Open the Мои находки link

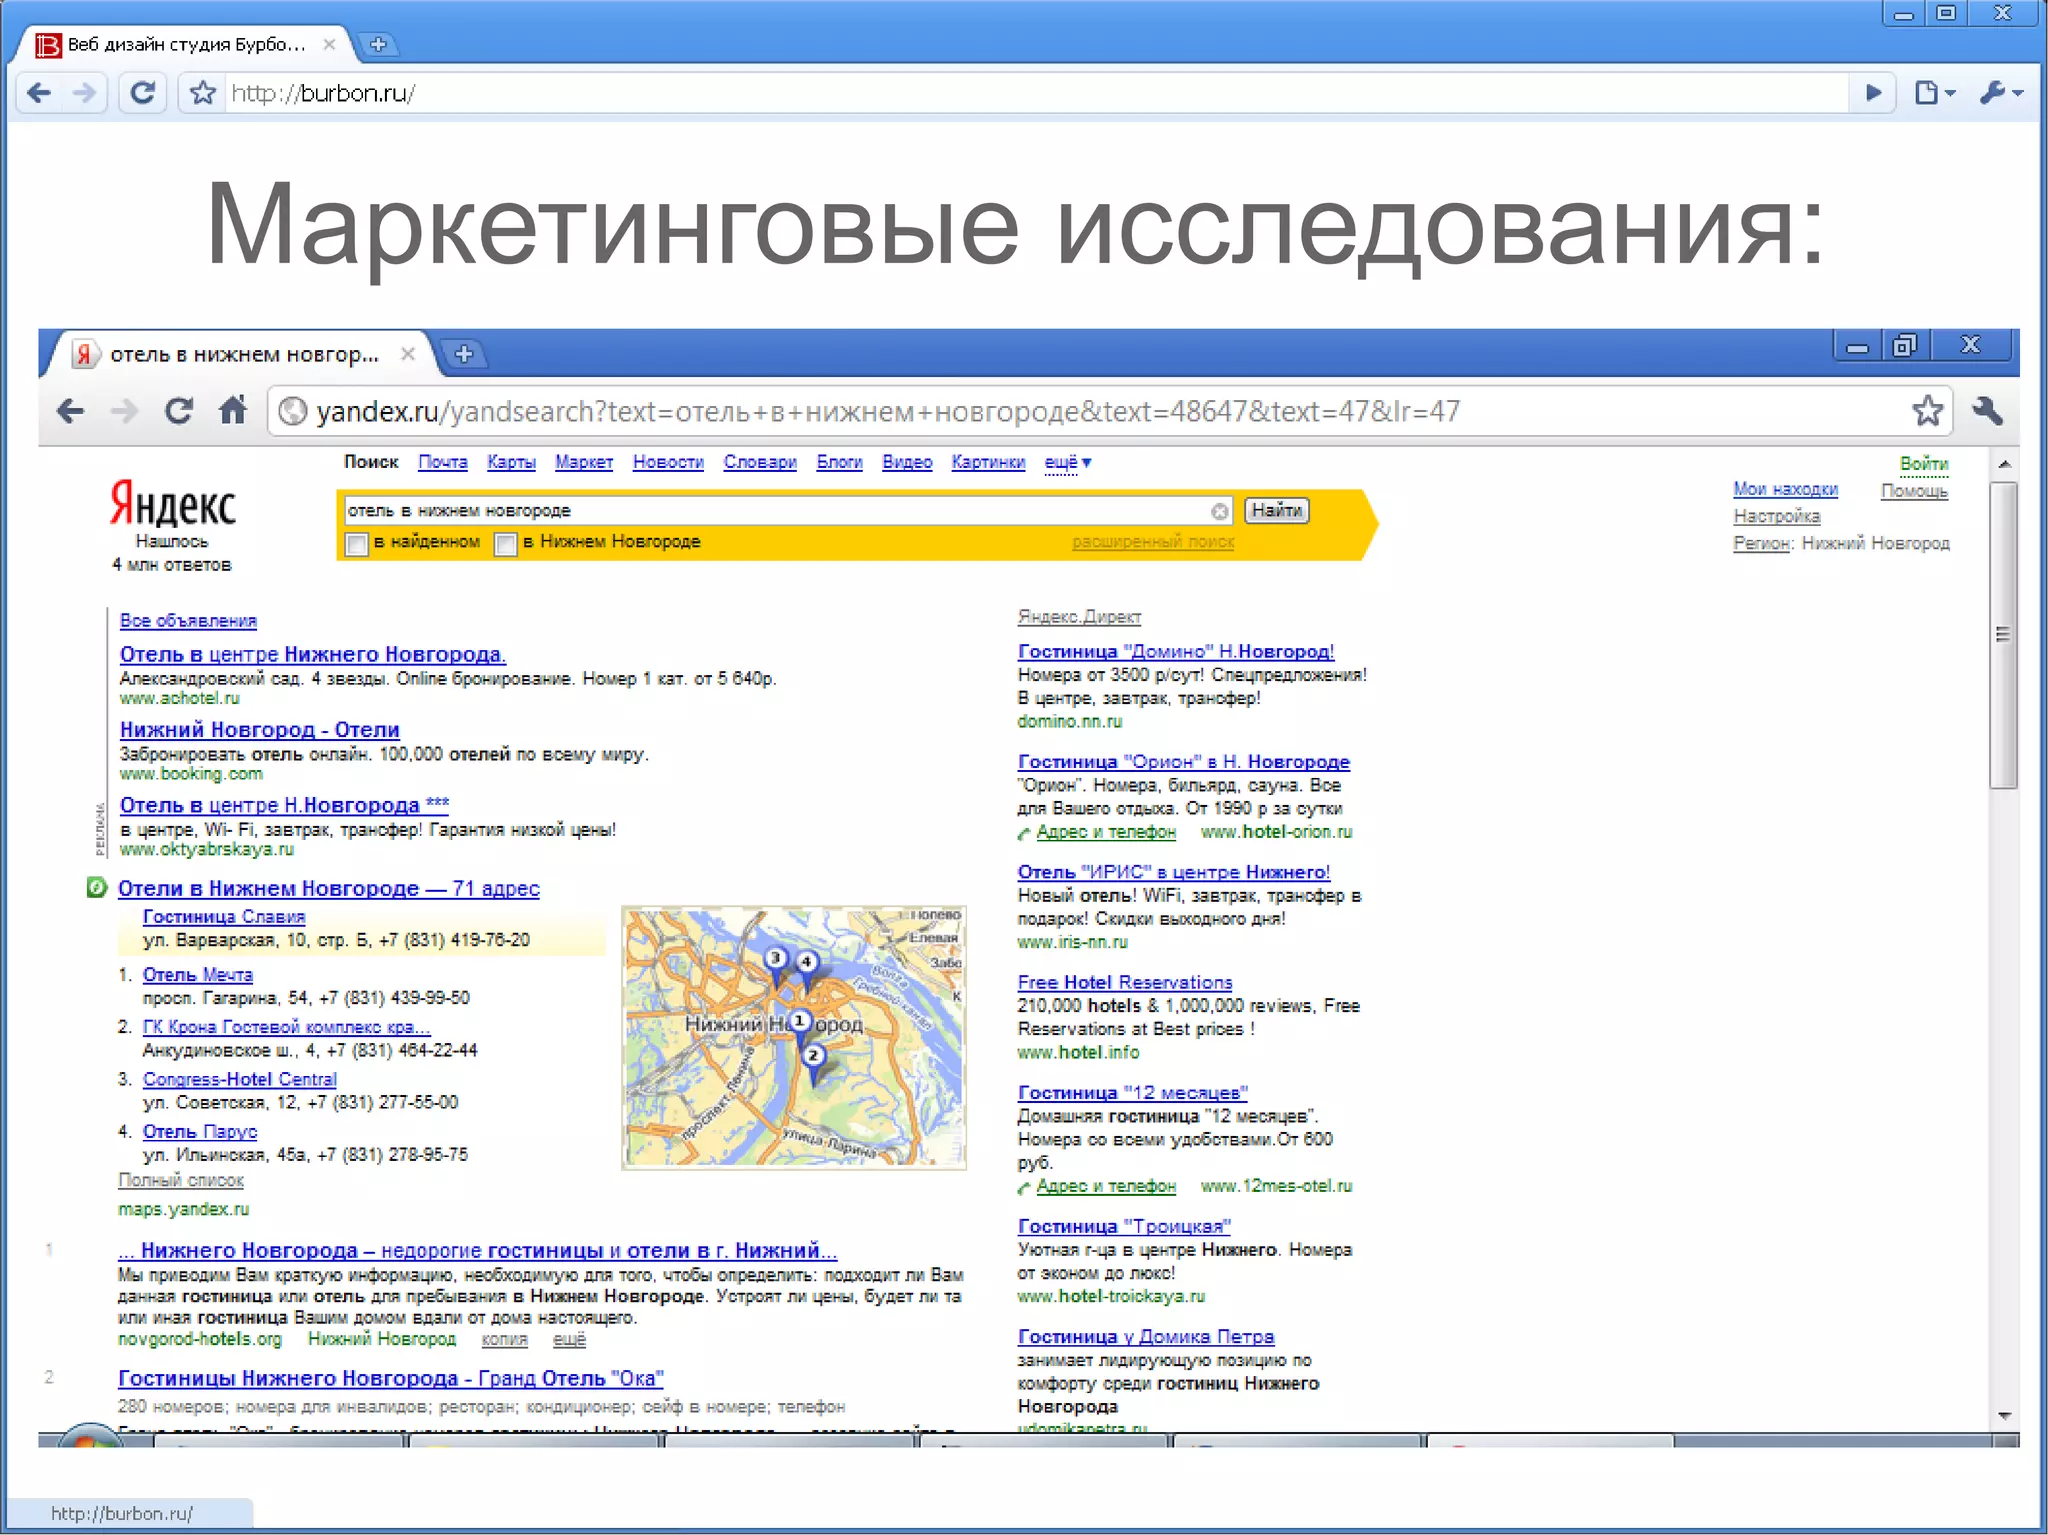(x=1785, y=489)
